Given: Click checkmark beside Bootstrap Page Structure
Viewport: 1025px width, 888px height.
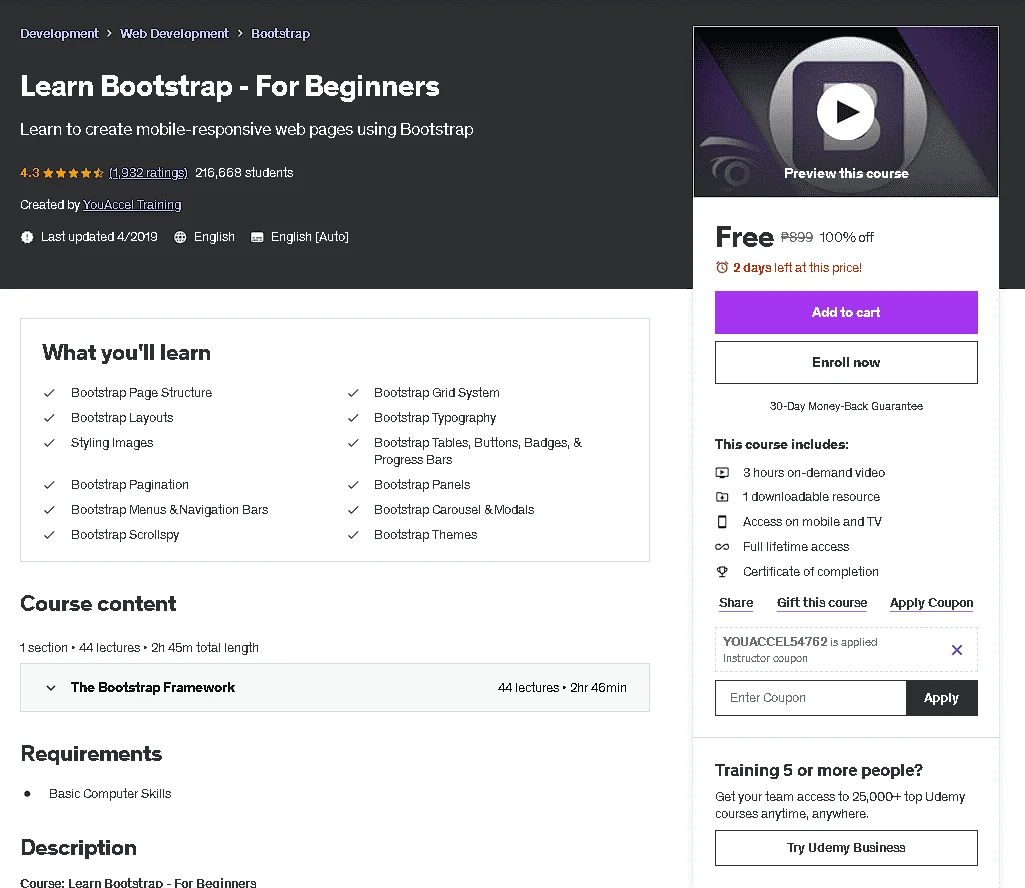Looking at the screenshot, I should tap(49, 393).
